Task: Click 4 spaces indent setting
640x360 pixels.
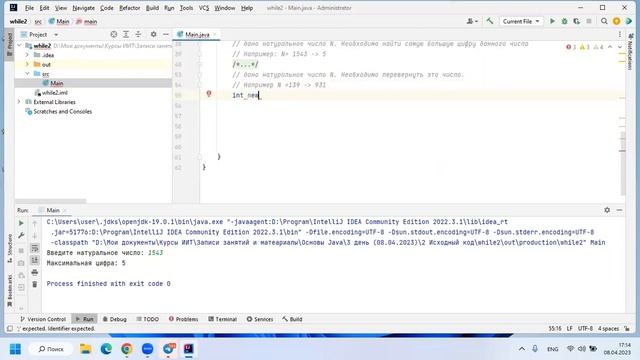Action: (608, 329)
